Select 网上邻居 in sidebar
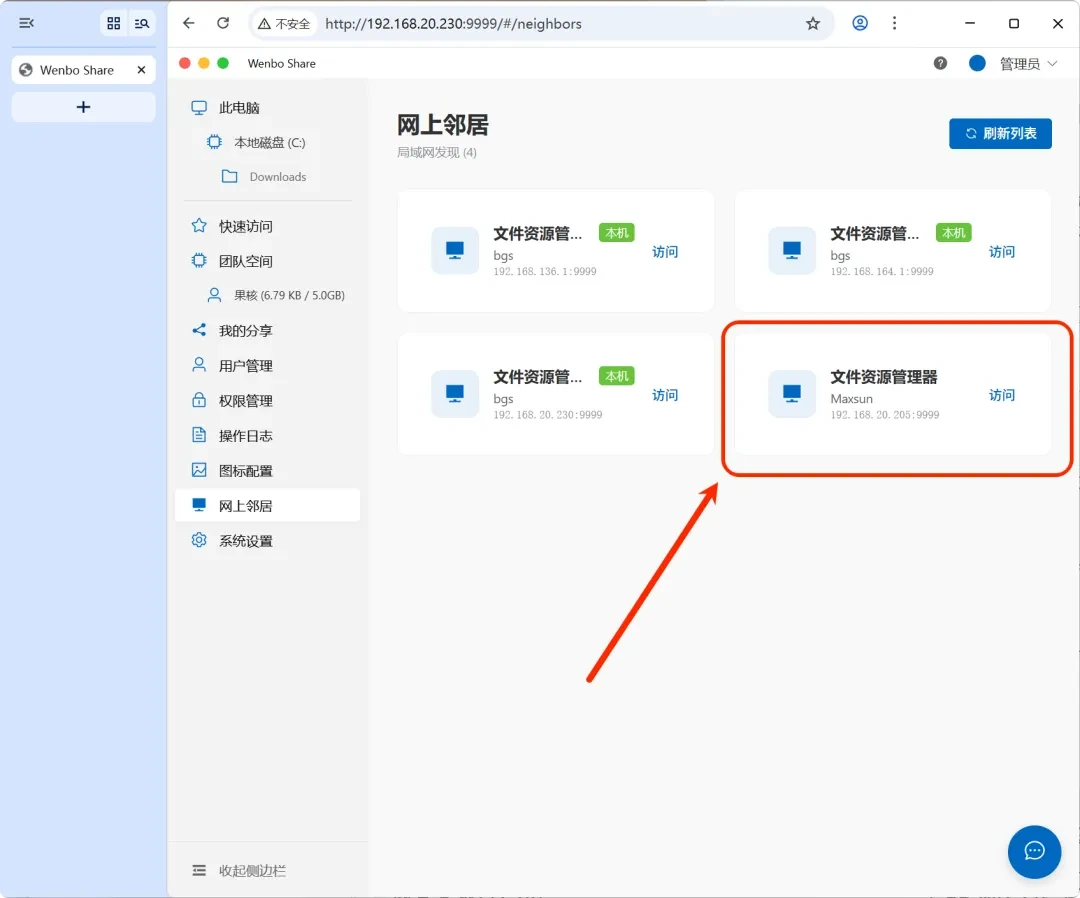The height and width of the screenshot is (898, 1080). pyautogui.click(x=267, y=505)
